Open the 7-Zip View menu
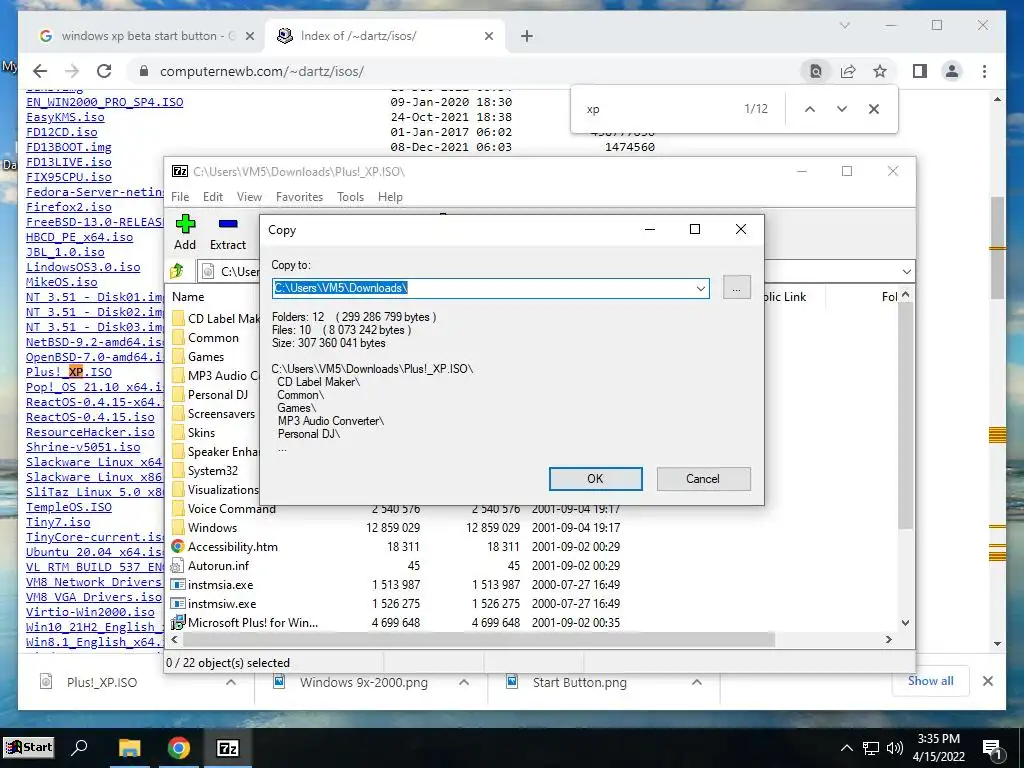 (249, 197)
